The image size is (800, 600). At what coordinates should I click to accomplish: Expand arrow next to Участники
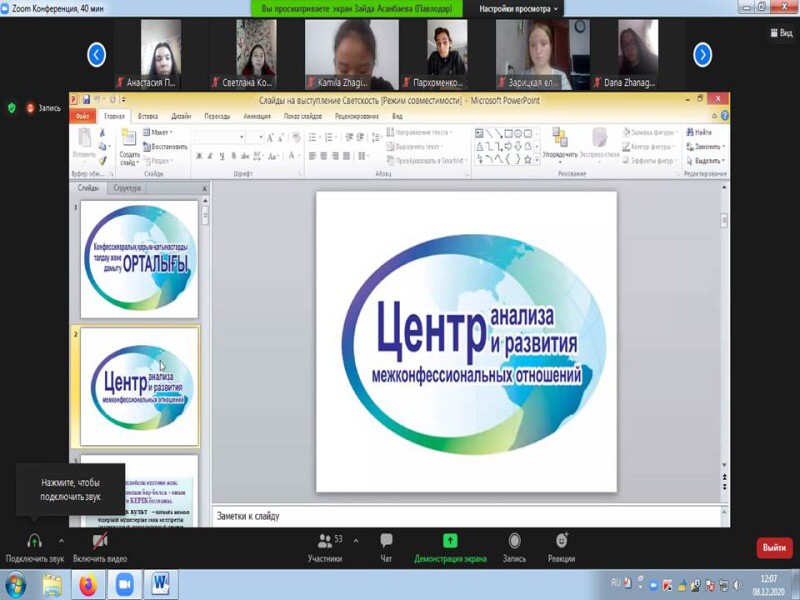pyautogui.click(x=356, y=541)
